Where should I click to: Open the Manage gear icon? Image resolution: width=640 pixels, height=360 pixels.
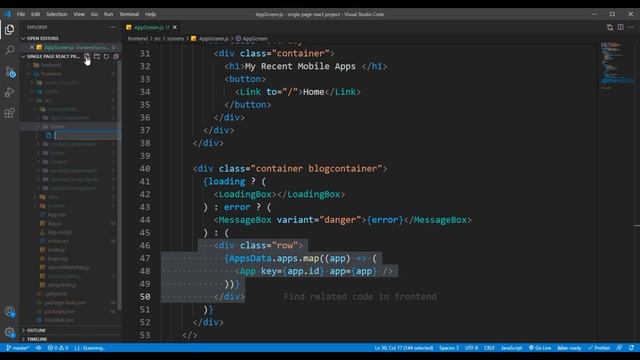pos(9,332)
